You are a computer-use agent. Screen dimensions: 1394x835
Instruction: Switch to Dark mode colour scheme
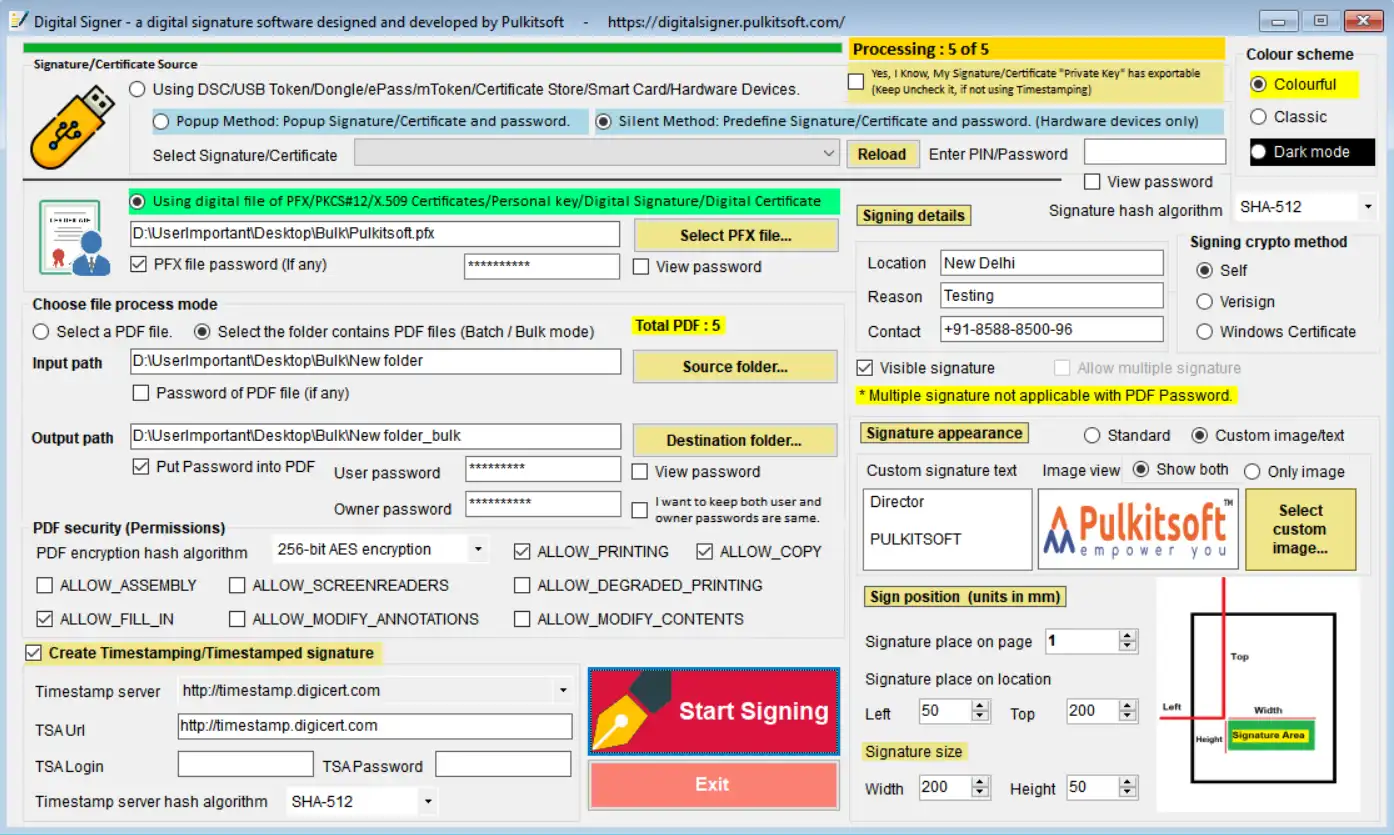click(x=1258, y=152)
